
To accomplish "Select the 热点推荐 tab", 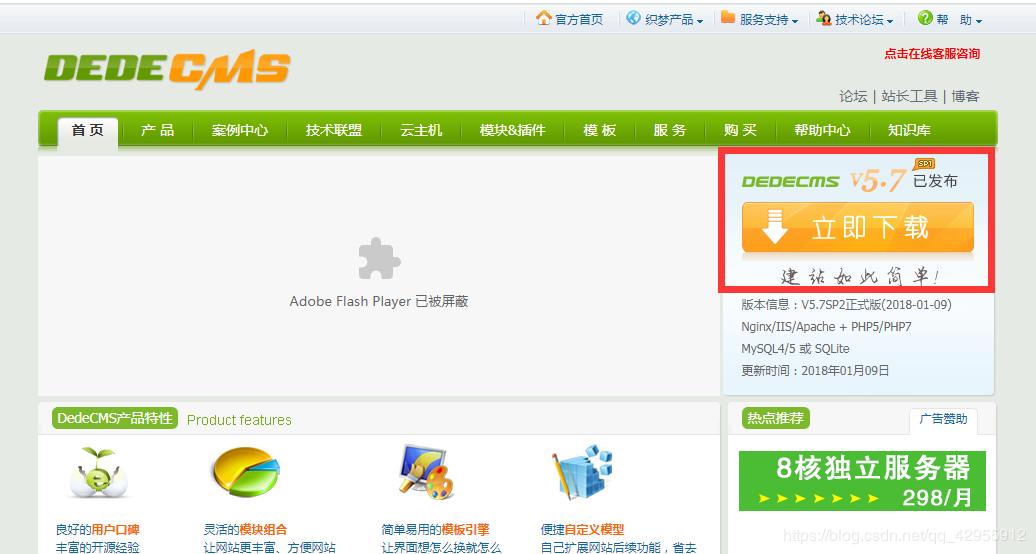I will (775, 418).
